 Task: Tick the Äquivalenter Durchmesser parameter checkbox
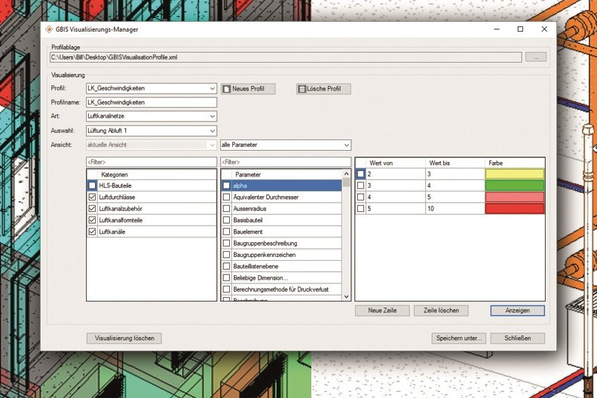227,197
